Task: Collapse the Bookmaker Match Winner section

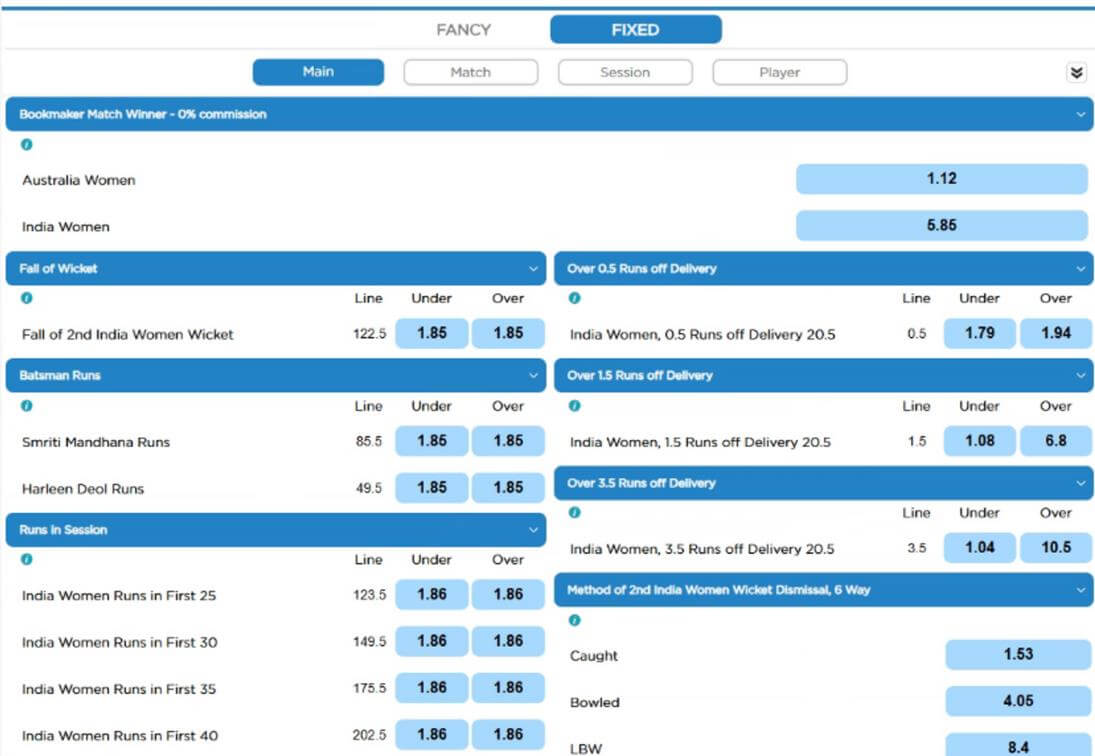Action: click(1078, 114)
